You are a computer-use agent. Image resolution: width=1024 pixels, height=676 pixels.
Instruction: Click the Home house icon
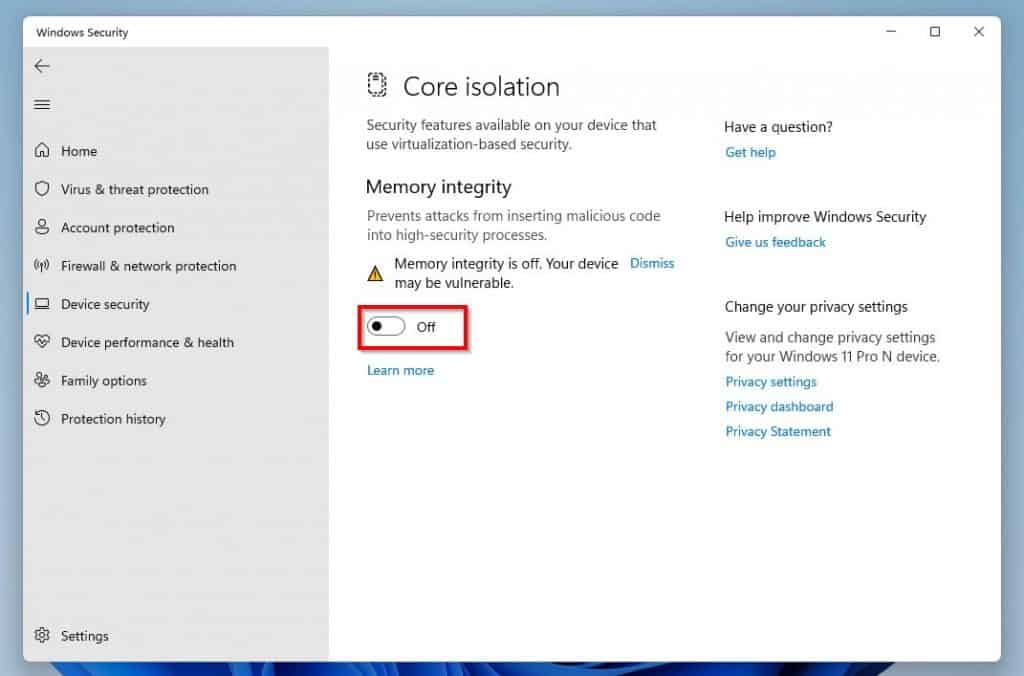[x=42, y=151]
